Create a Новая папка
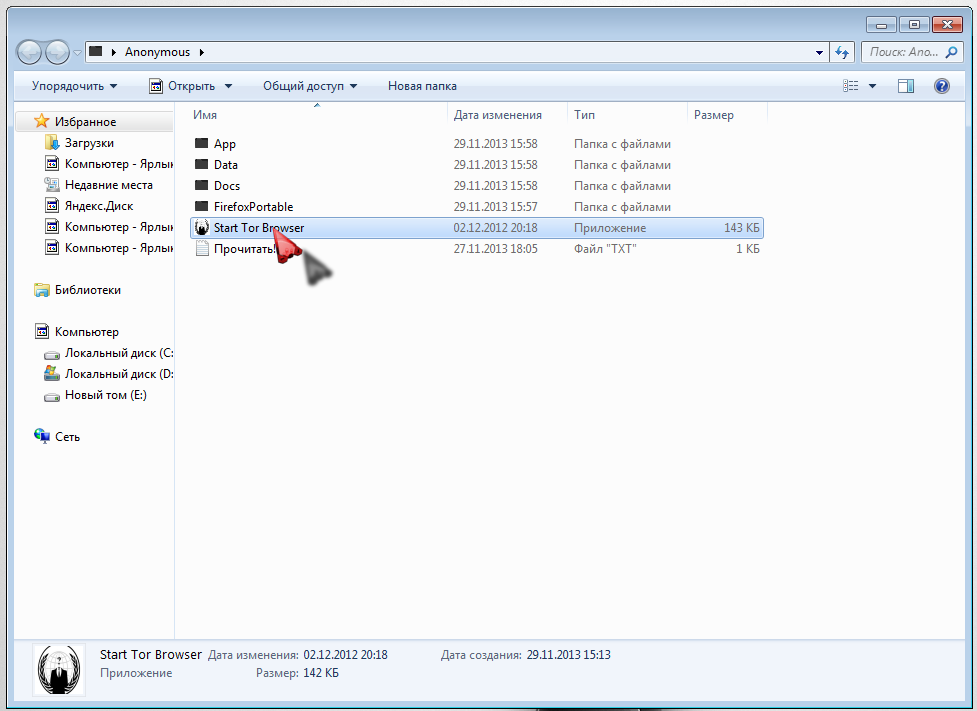This screenshot has width=977, height=711. click(422, 86)
